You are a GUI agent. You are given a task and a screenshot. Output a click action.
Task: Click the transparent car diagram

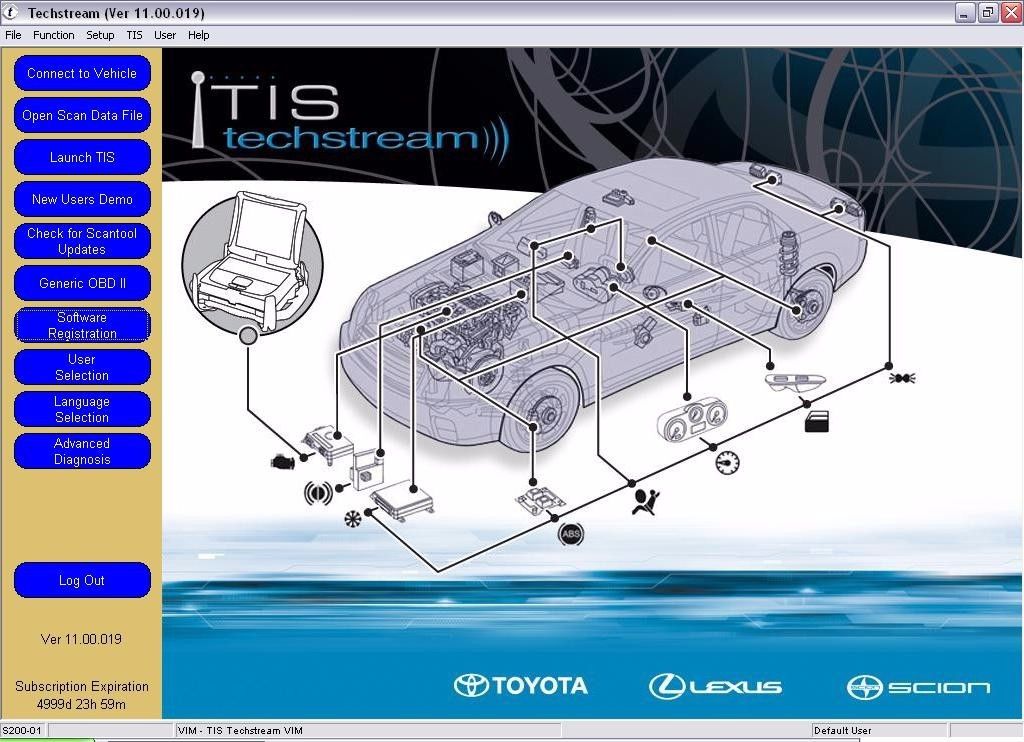[x=604, y=307]
